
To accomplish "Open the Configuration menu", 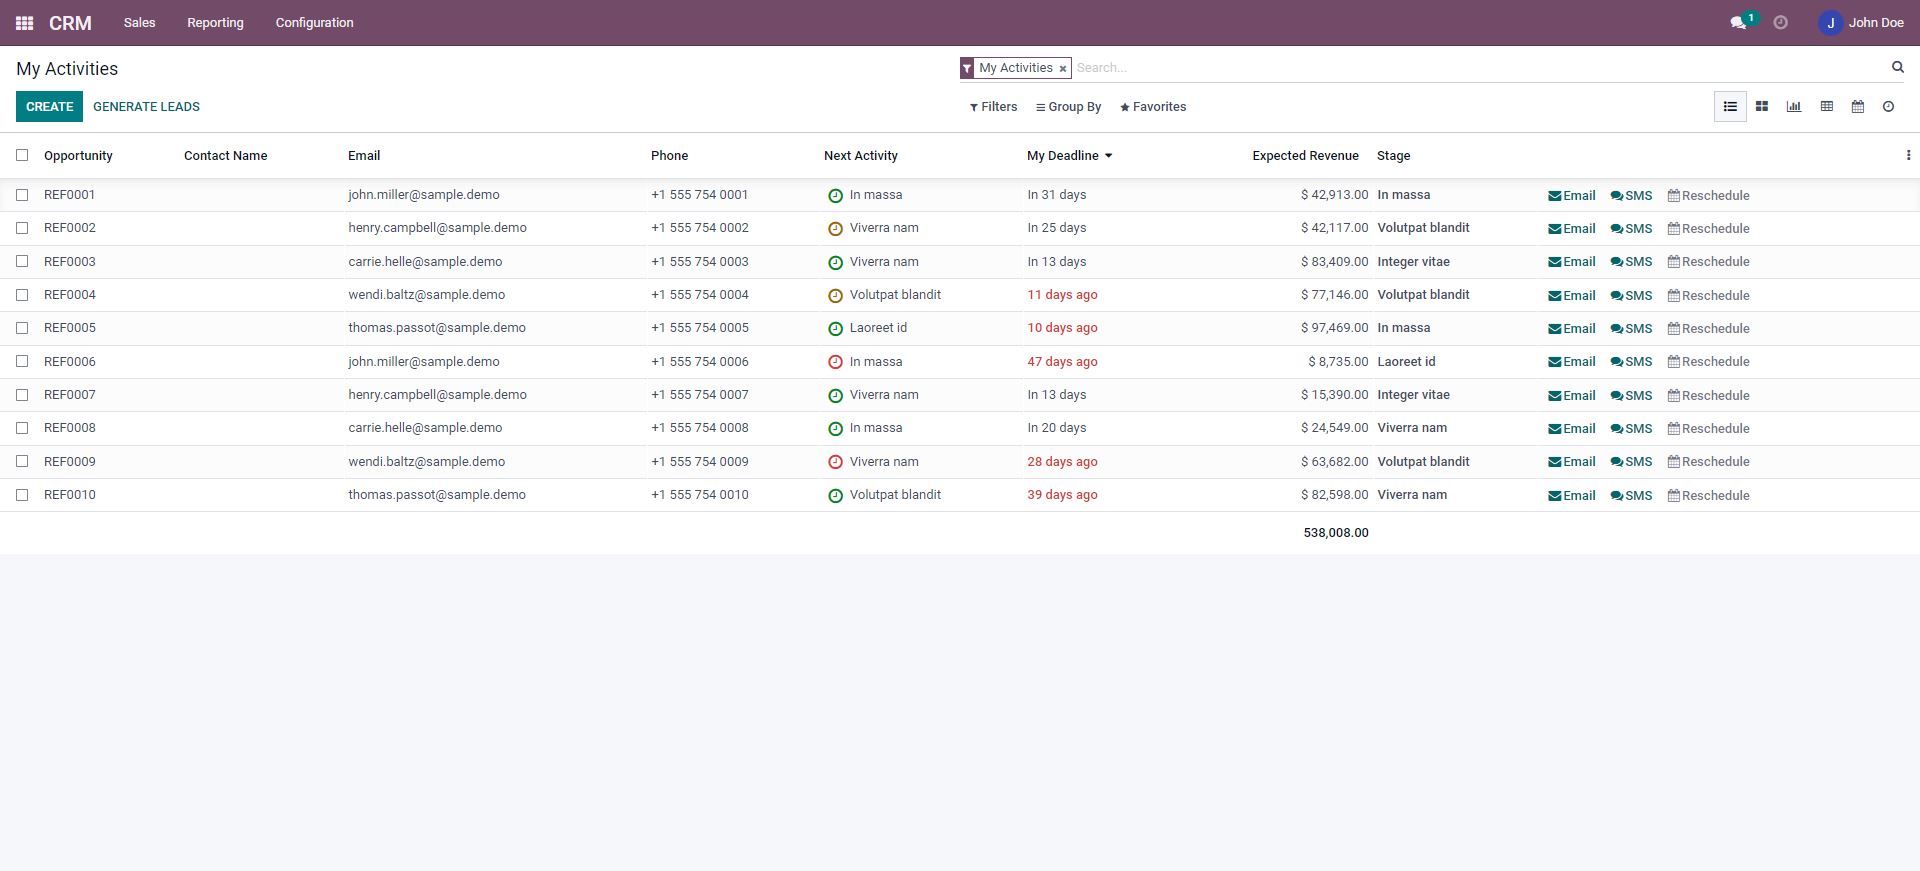I will coord(314,23).
